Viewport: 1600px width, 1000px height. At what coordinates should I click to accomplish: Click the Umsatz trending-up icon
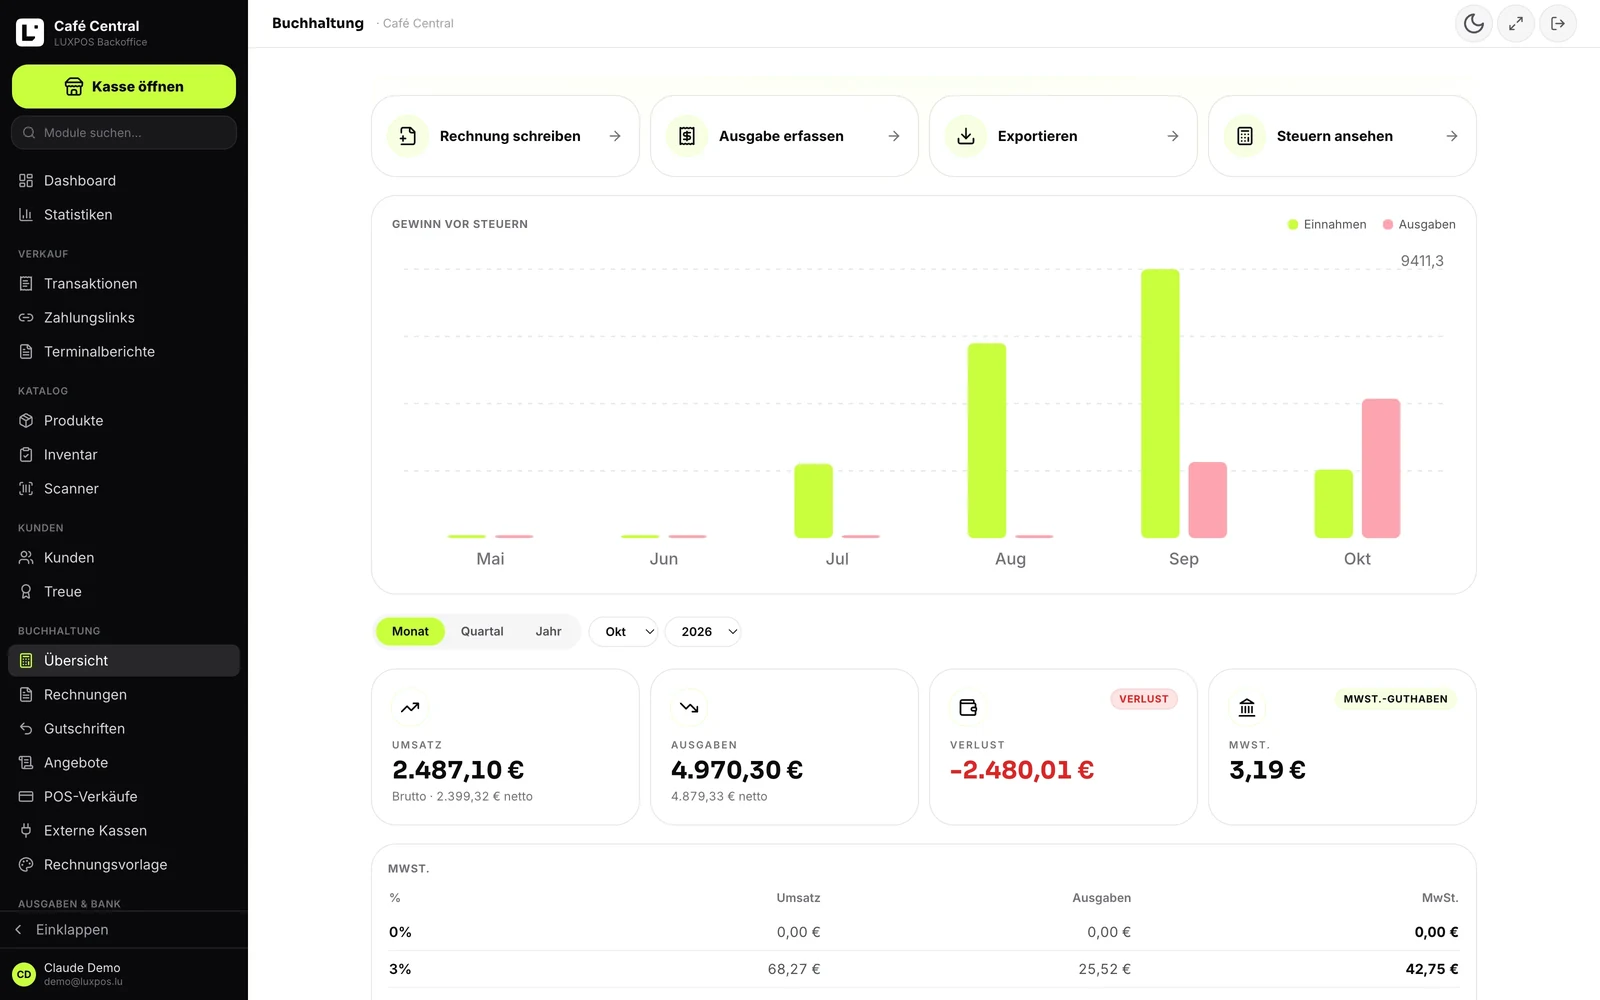[x=410, y=707]
